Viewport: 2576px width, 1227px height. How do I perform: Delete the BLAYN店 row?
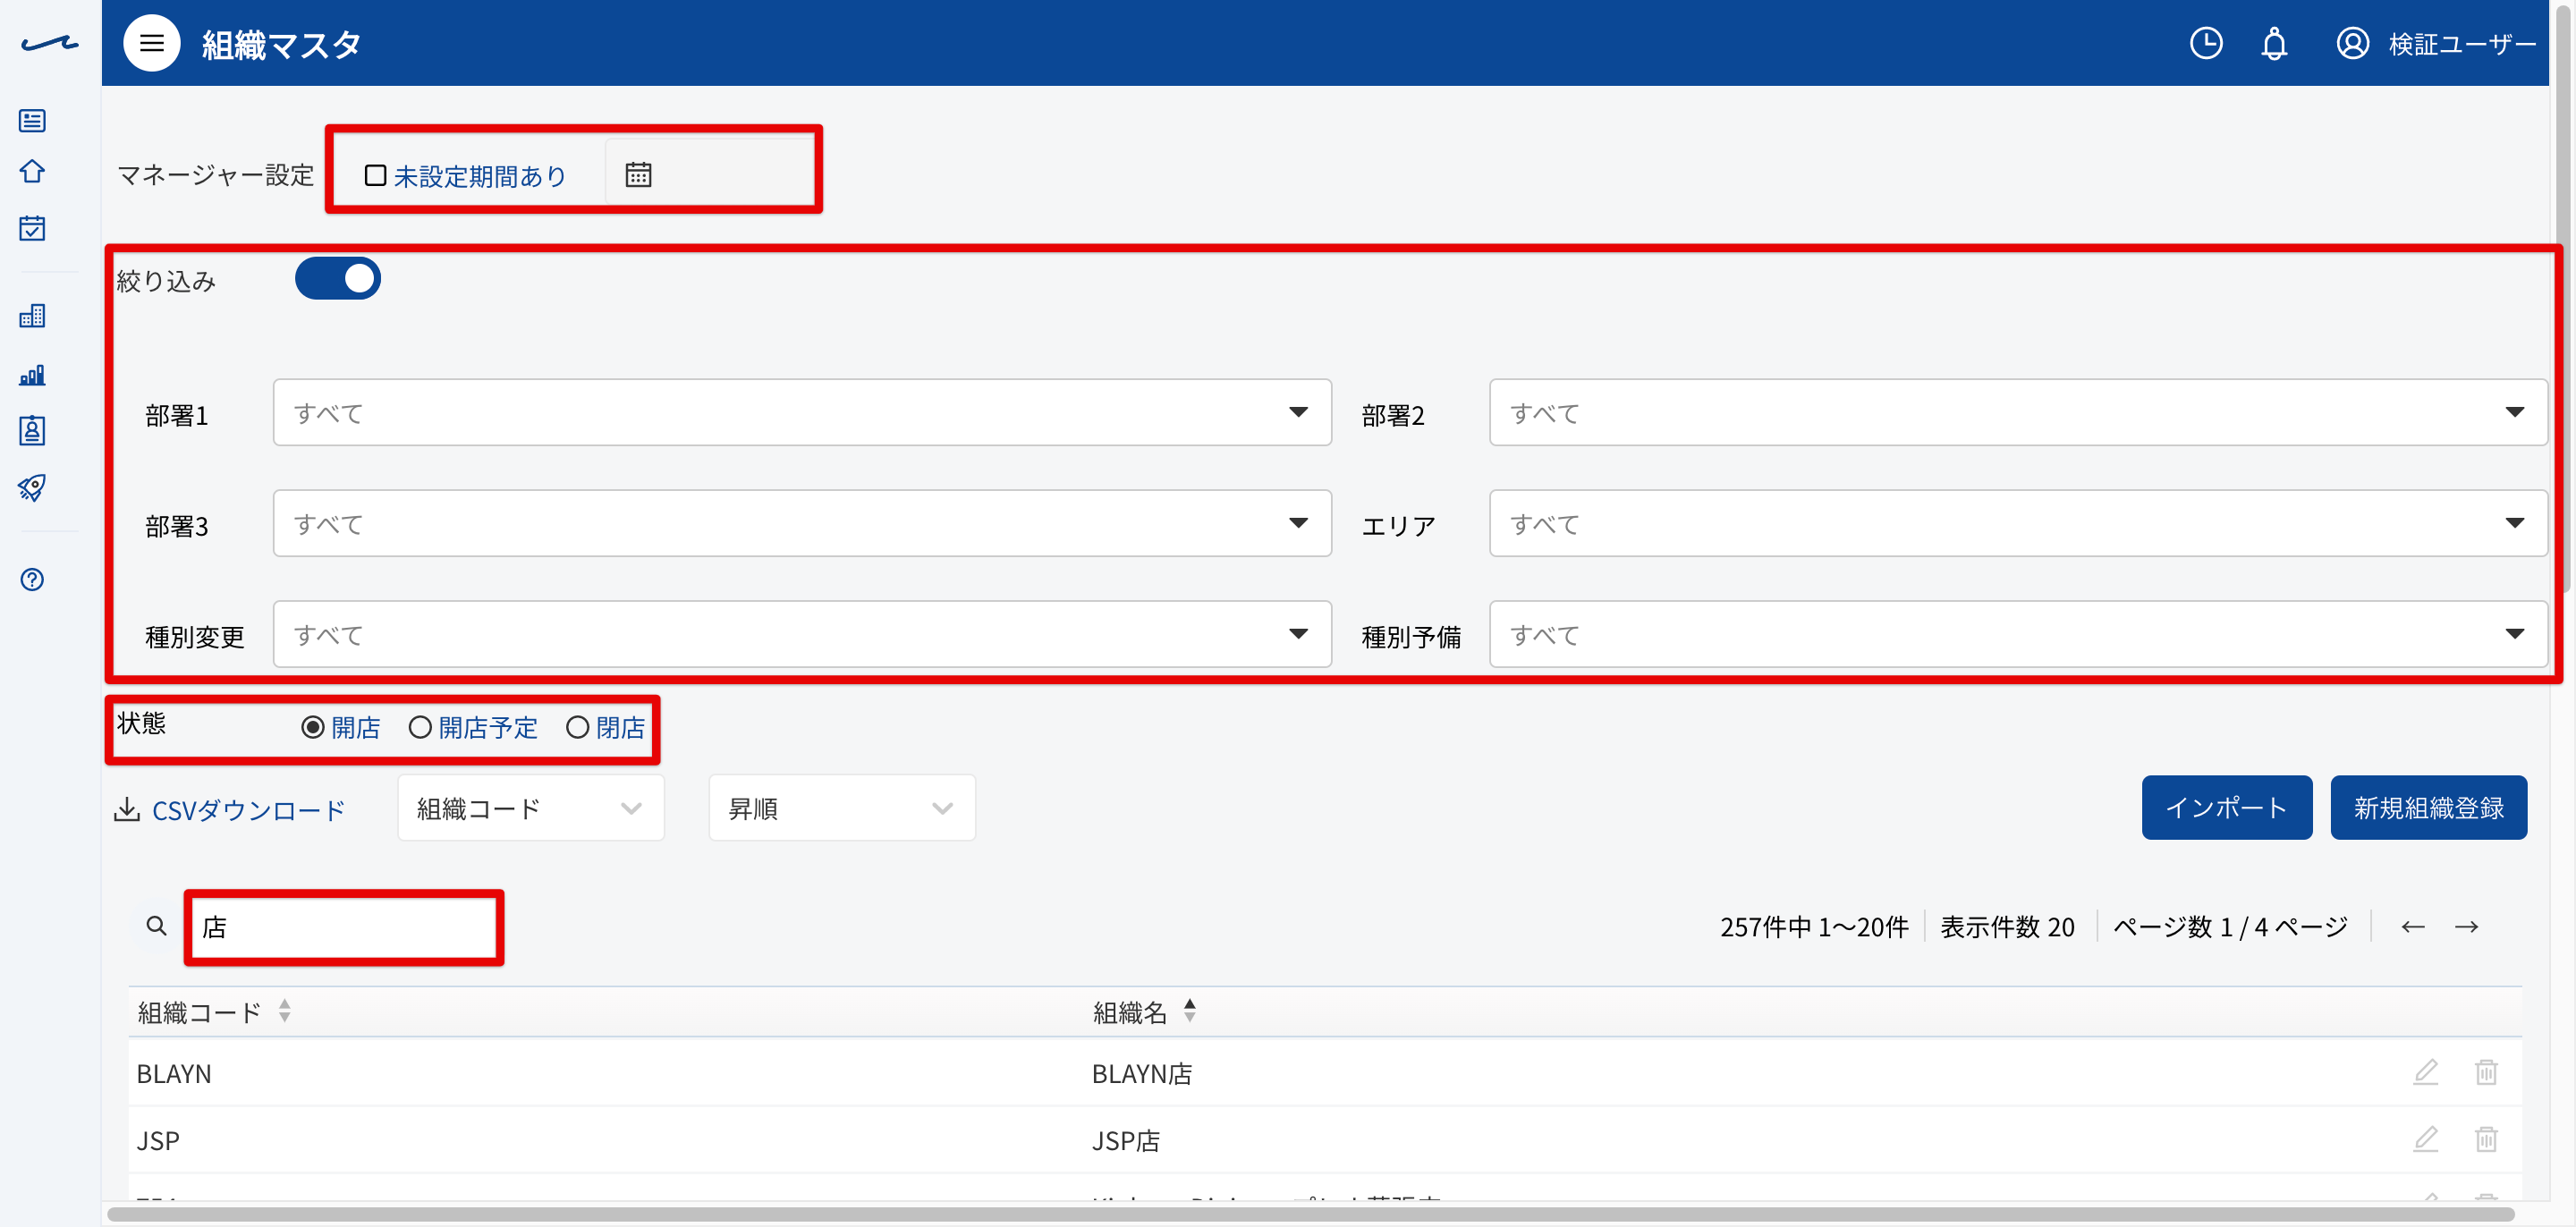[x=2485, y=1072]
